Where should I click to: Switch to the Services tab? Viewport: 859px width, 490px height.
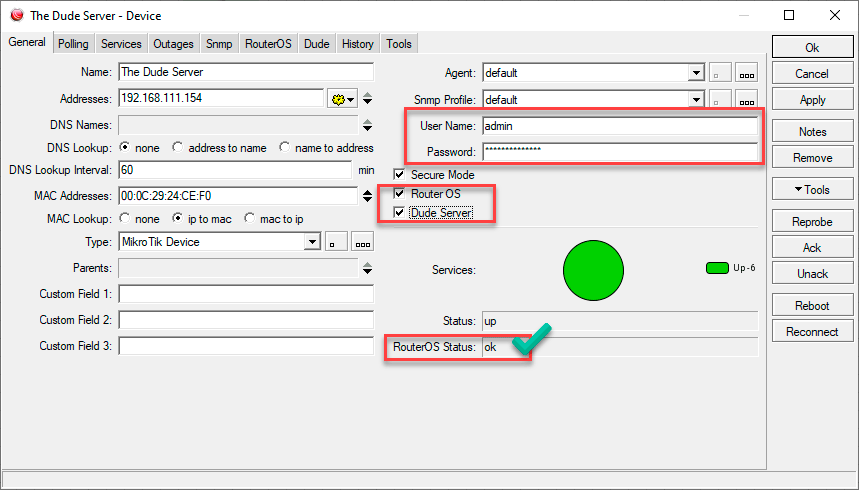pos(121,44)
